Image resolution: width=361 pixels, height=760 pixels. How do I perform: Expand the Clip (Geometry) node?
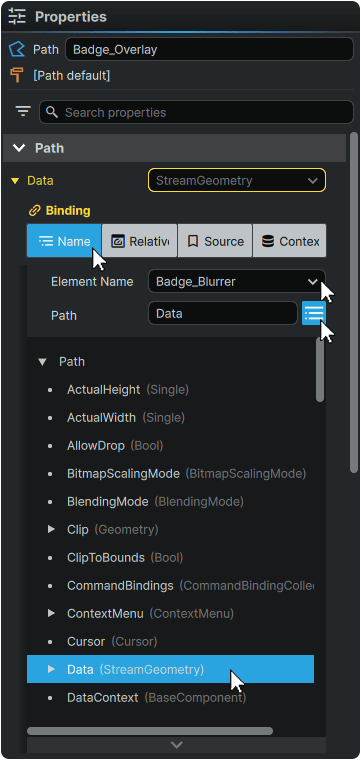(51, 529)
